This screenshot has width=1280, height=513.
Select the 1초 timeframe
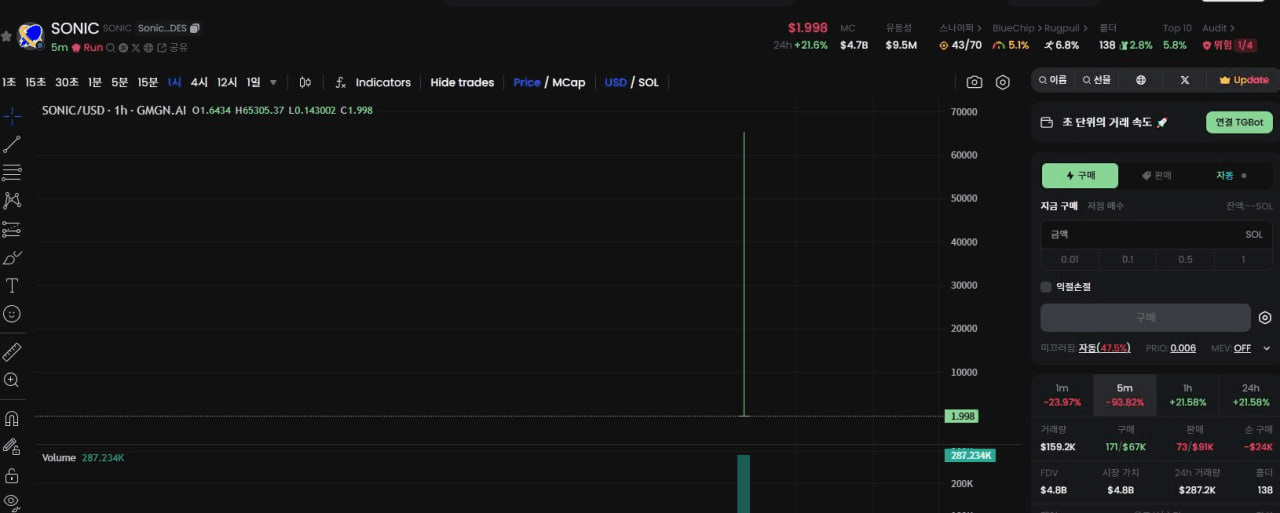(x=9, y=82)
